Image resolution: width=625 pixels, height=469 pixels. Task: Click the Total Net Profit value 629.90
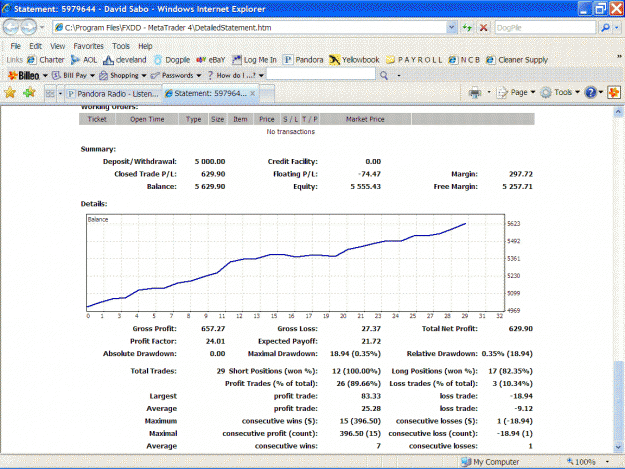tap(521, 329)
